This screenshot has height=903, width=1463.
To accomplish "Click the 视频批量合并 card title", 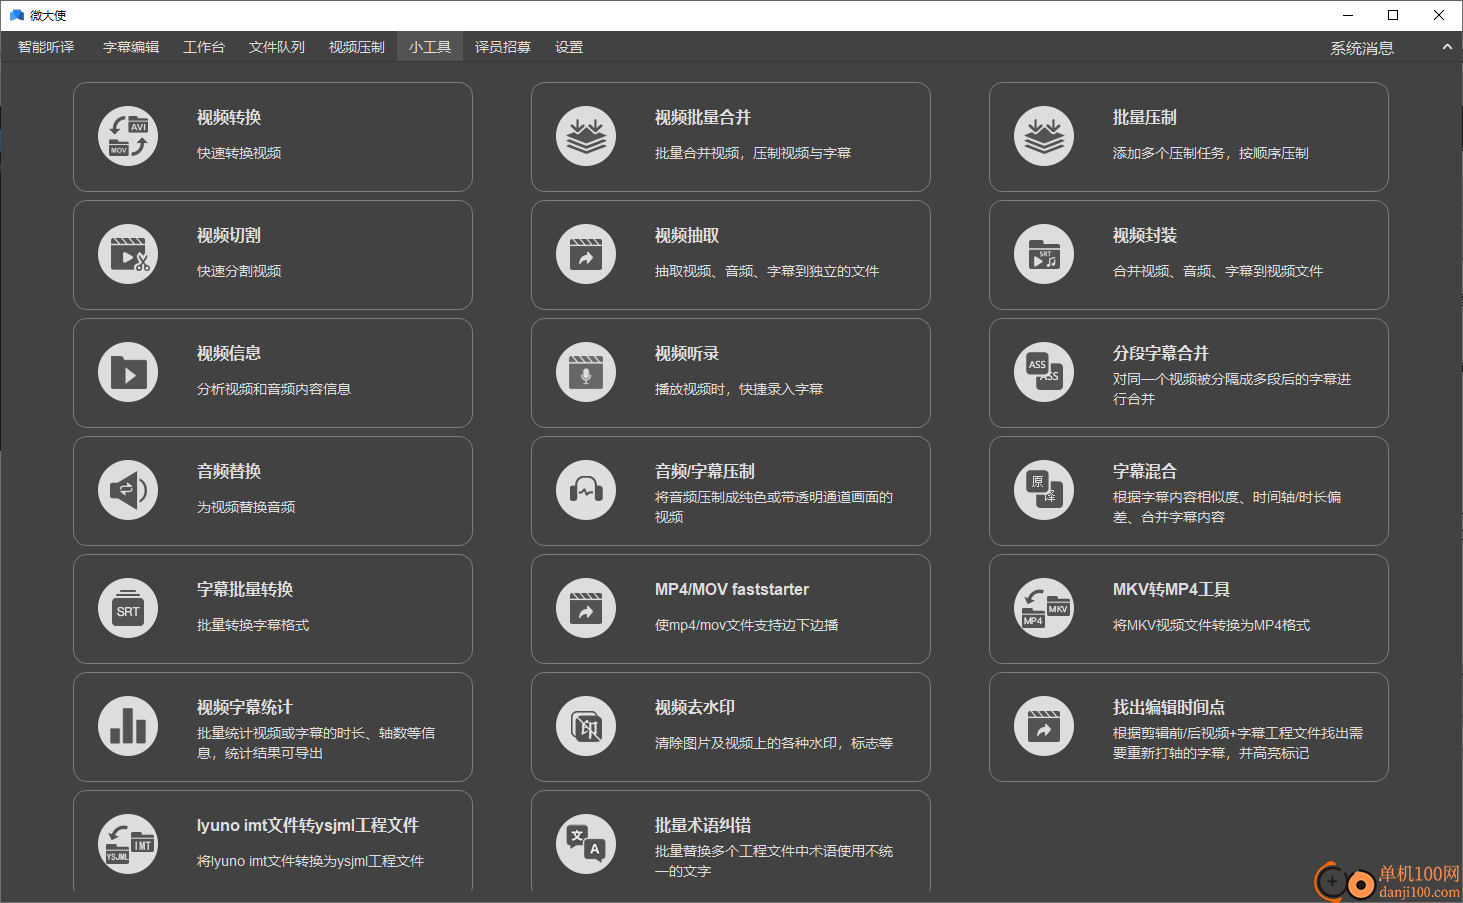I will pos(703,118).
